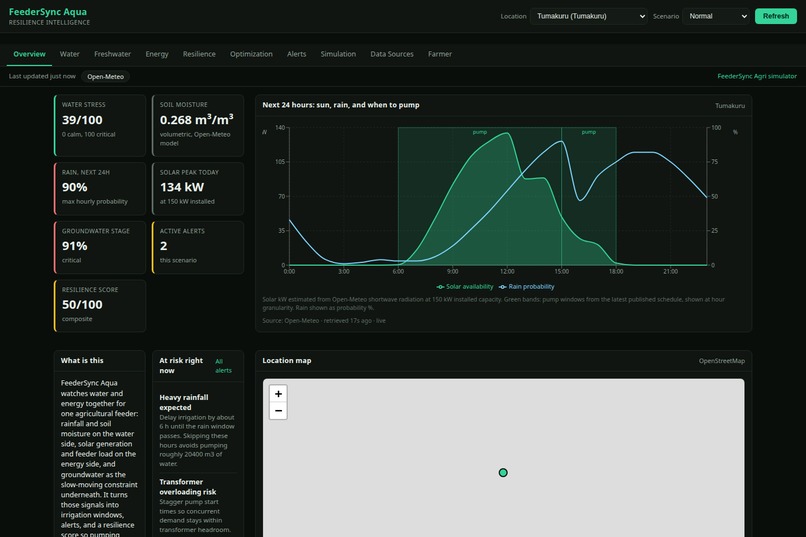Click the At risk right now heading

coord(181,365)
